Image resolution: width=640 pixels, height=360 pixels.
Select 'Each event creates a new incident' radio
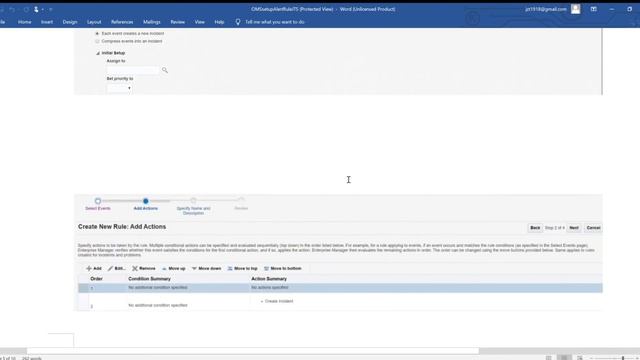(97, 33)
